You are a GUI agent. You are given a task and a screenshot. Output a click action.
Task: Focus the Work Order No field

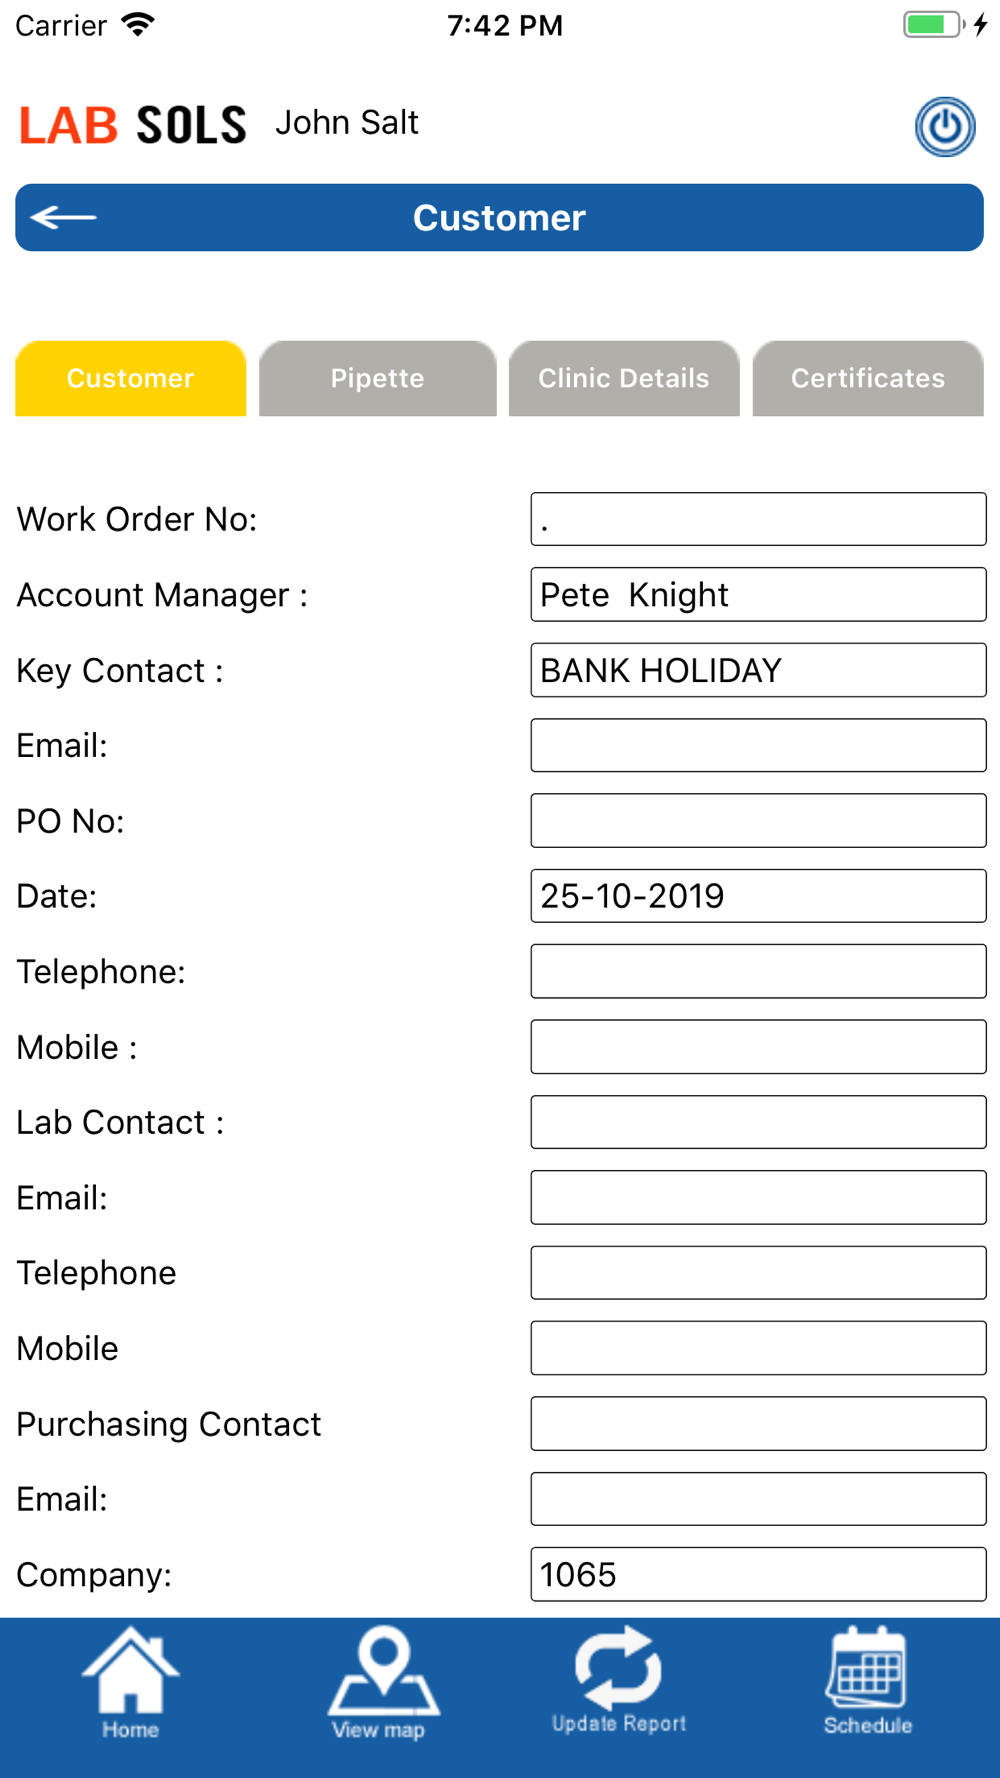[758, 519]
